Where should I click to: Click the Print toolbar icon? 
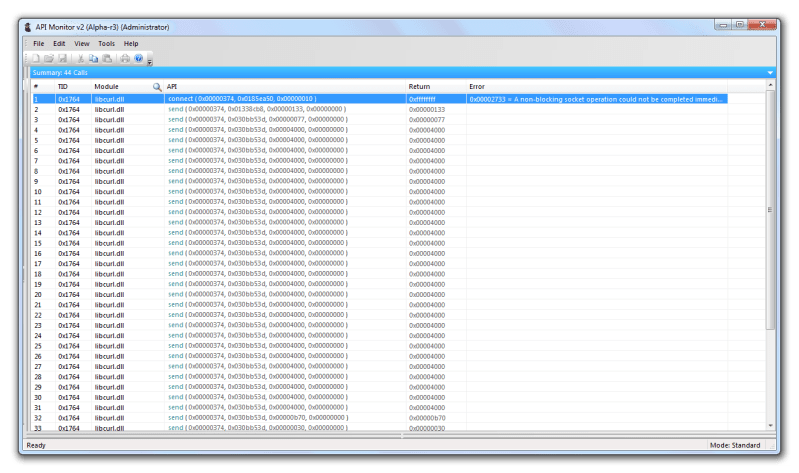[x=125, y=59]
